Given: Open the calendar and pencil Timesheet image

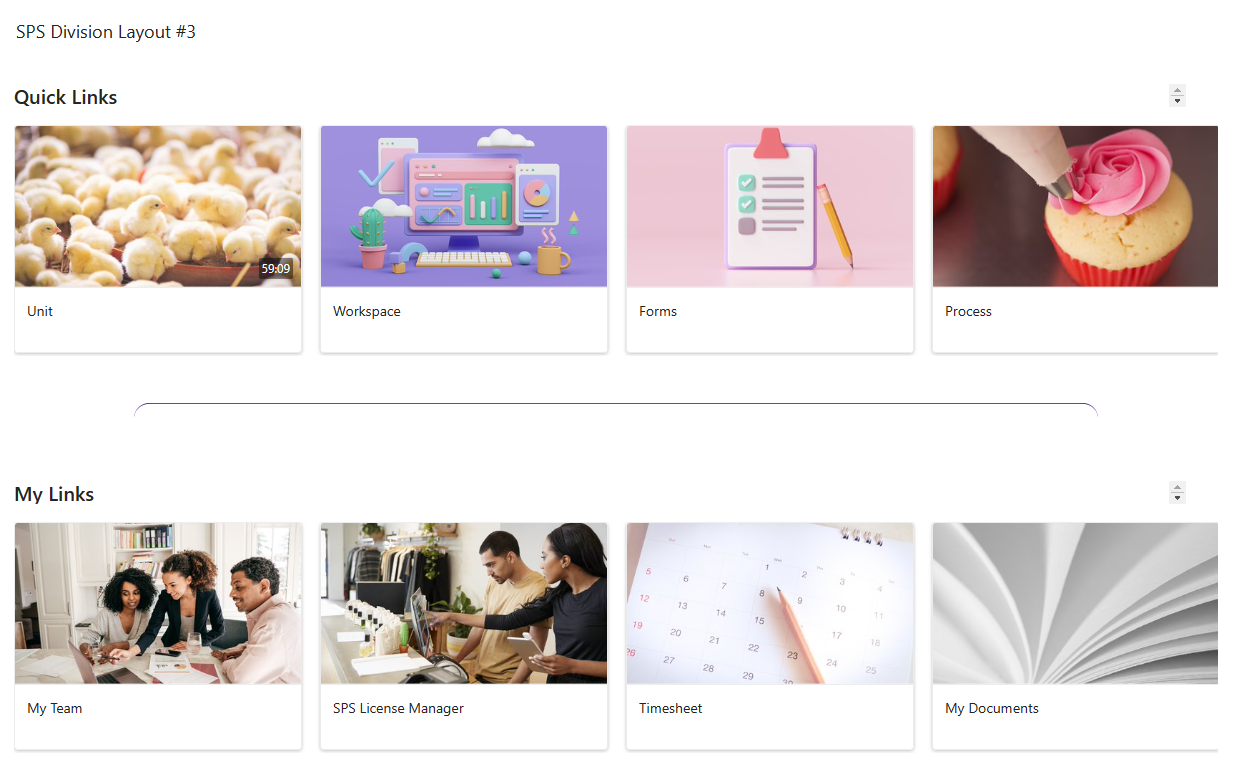Looking at the screenshot, I should [x=770, y=603].
